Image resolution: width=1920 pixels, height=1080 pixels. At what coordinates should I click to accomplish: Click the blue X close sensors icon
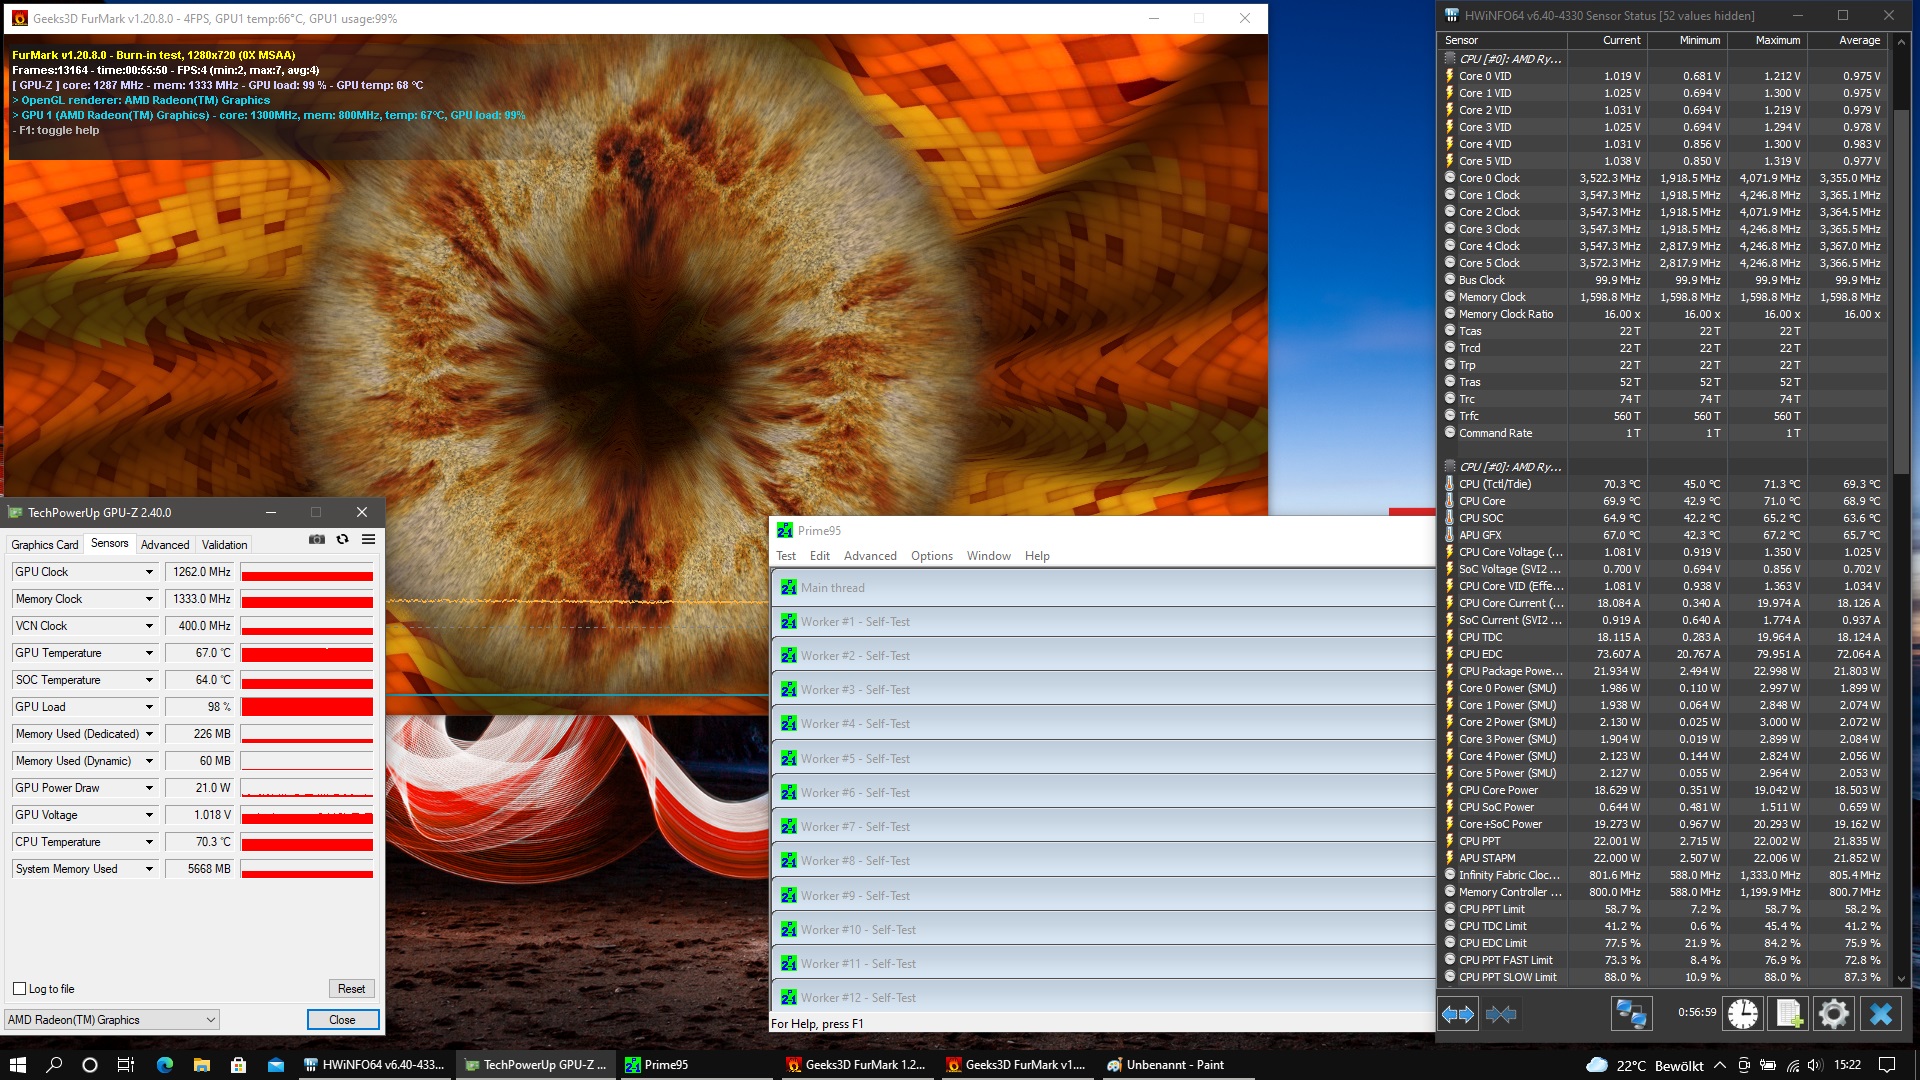pyautogui.click(x=1881, y=1014)
